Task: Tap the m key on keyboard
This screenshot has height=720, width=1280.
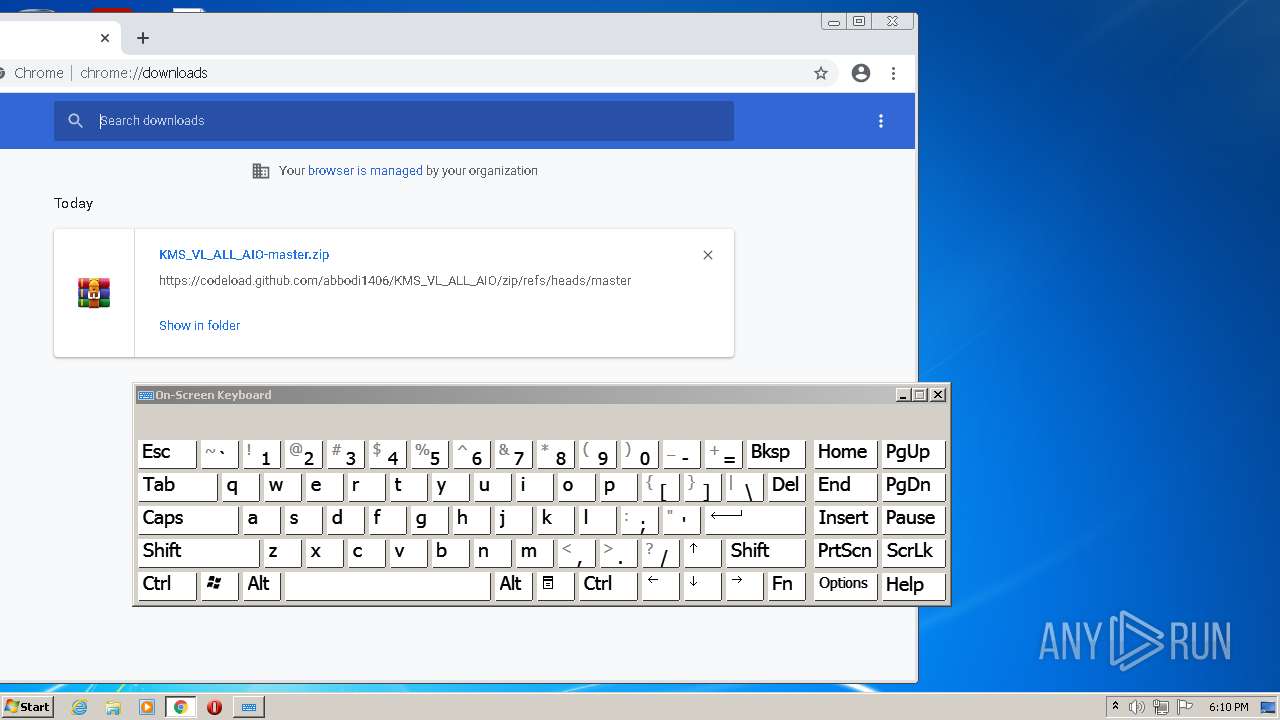Action: [x=534, y=553]
